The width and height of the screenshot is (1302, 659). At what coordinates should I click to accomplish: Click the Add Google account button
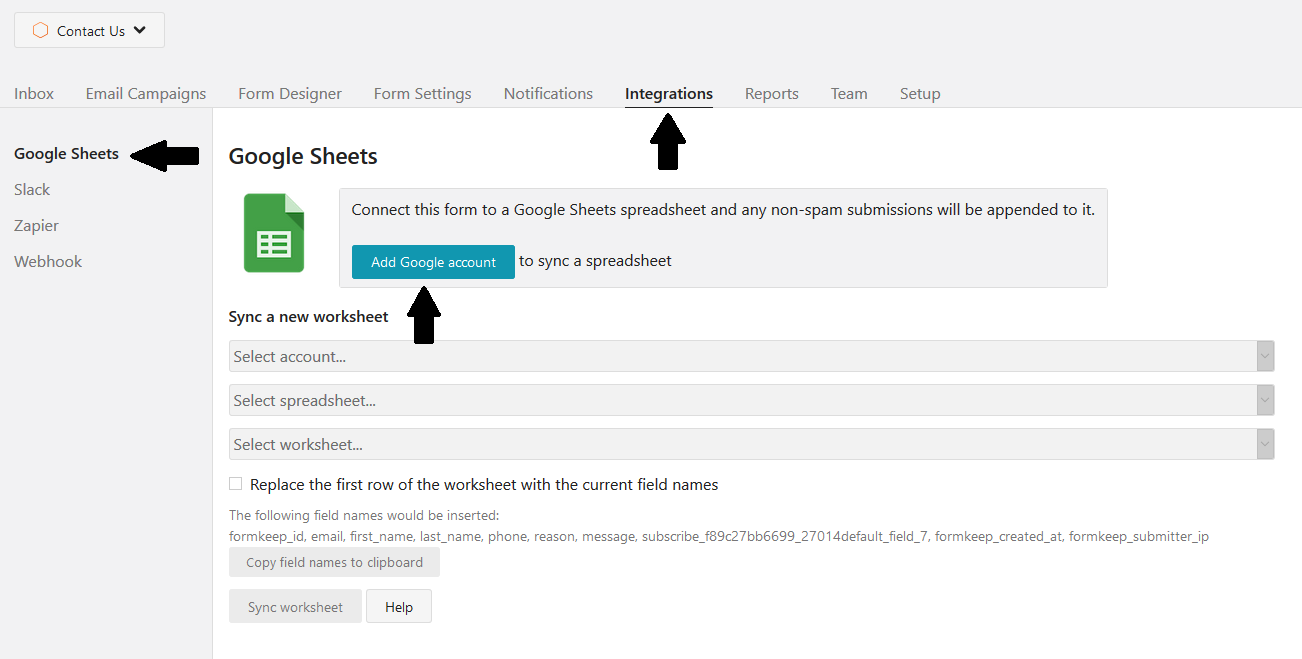[x=433, y=262]
